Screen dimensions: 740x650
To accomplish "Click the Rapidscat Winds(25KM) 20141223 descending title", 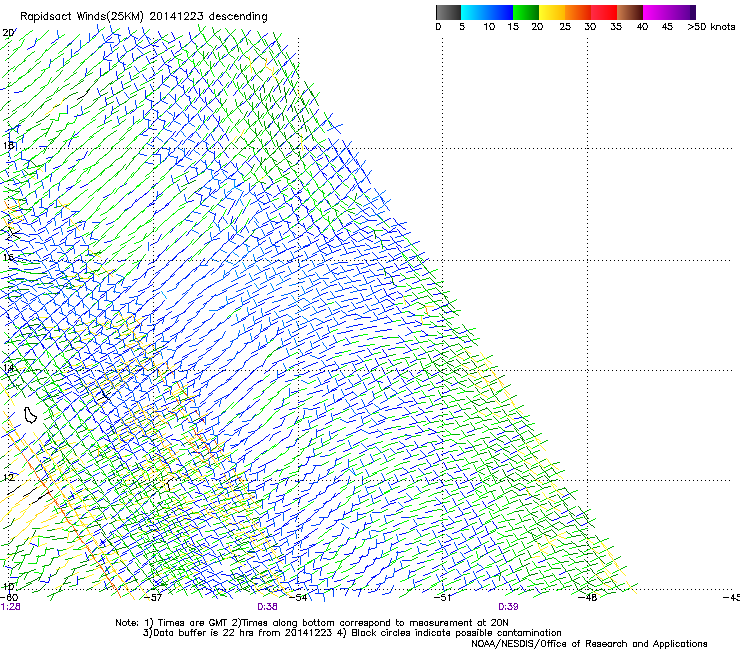I will coord(143,17).
